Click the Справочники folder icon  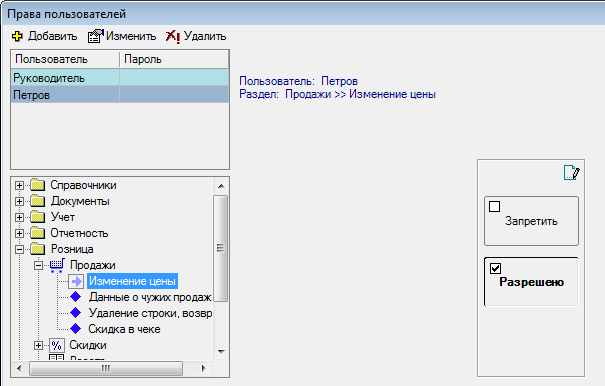(38, 185)
